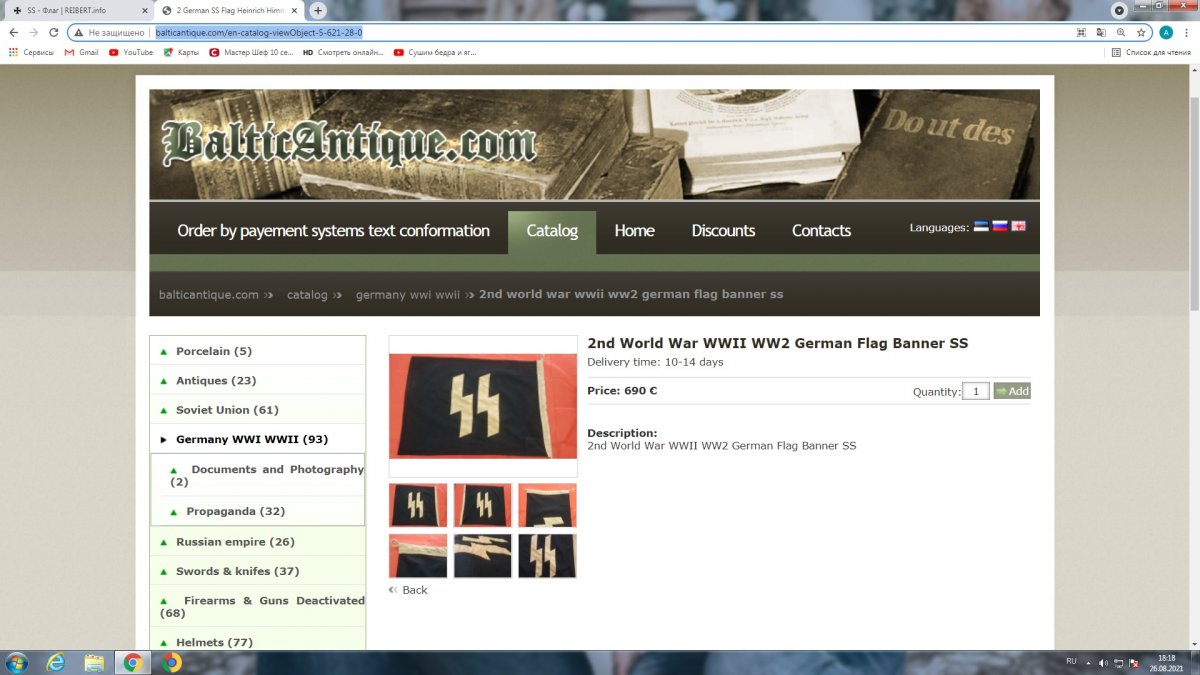1200x675 pixels.
Task: Click the balticantique.com breadcrumb
Action: [x=209, y=294]
